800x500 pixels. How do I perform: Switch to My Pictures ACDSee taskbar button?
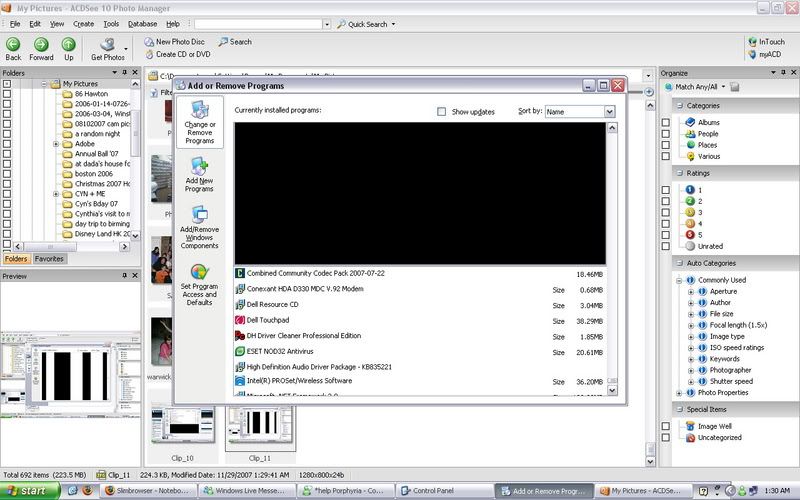click(641, 491)
